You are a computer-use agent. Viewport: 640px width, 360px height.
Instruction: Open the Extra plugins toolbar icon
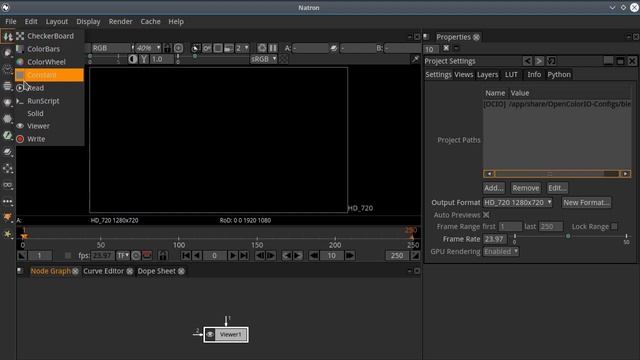(8, 217)
